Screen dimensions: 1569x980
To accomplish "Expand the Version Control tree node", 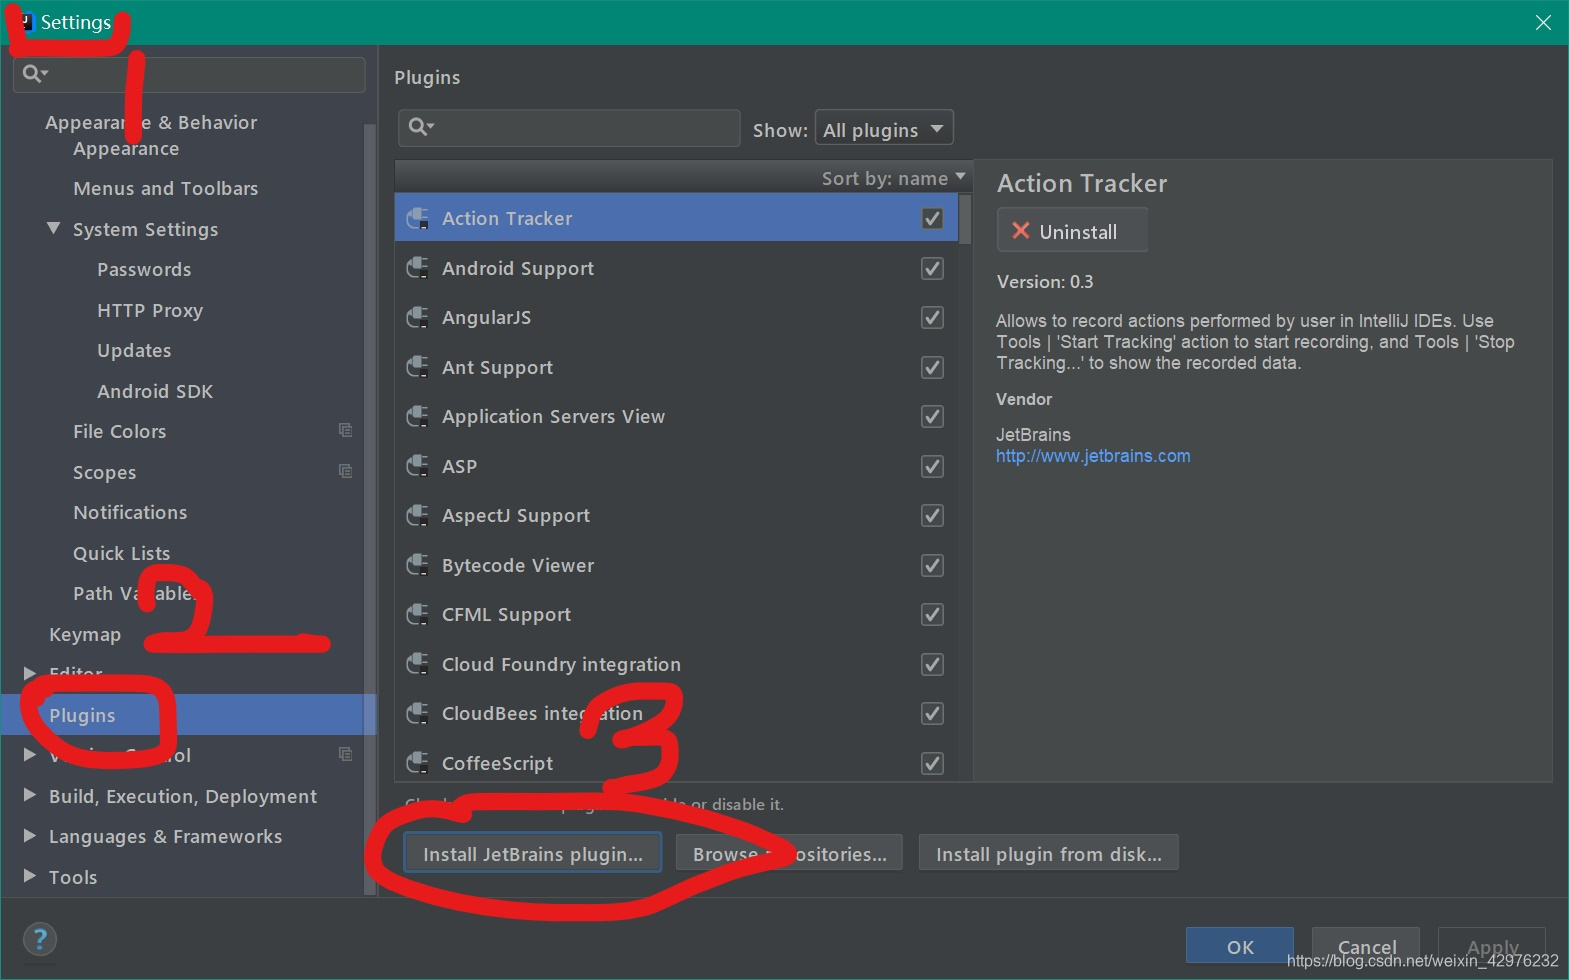I will tap(30, 755).
